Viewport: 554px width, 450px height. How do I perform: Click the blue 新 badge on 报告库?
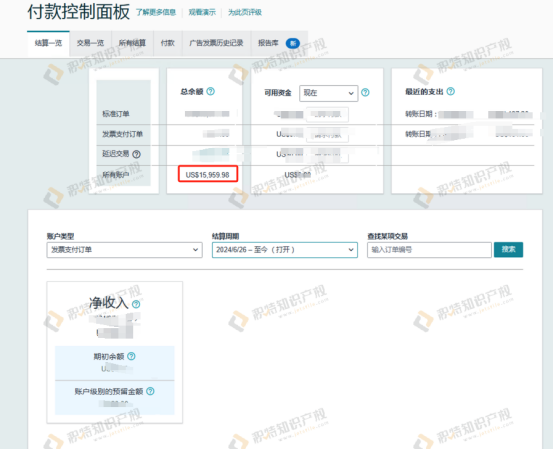click(293, 43)
